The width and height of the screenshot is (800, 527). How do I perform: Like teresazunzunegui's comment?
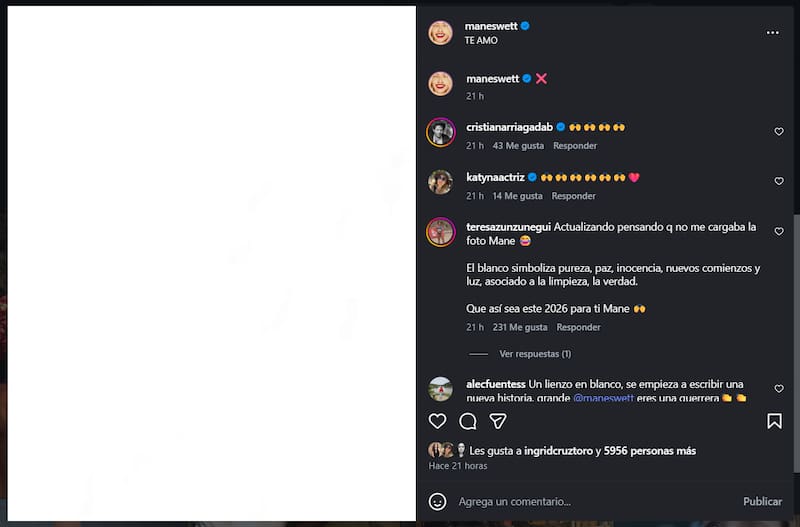click(x=779, y=232)
